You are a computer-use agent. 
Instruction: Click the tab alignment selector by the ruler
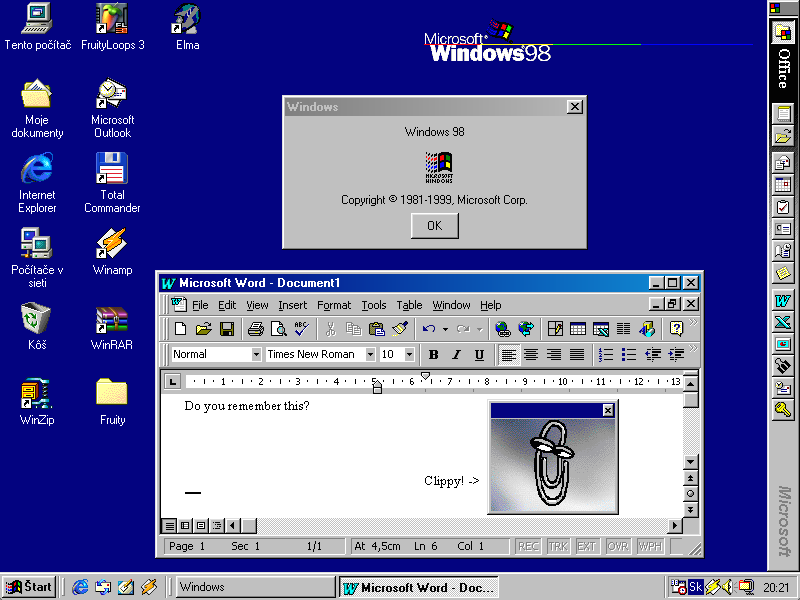(173, 381)
